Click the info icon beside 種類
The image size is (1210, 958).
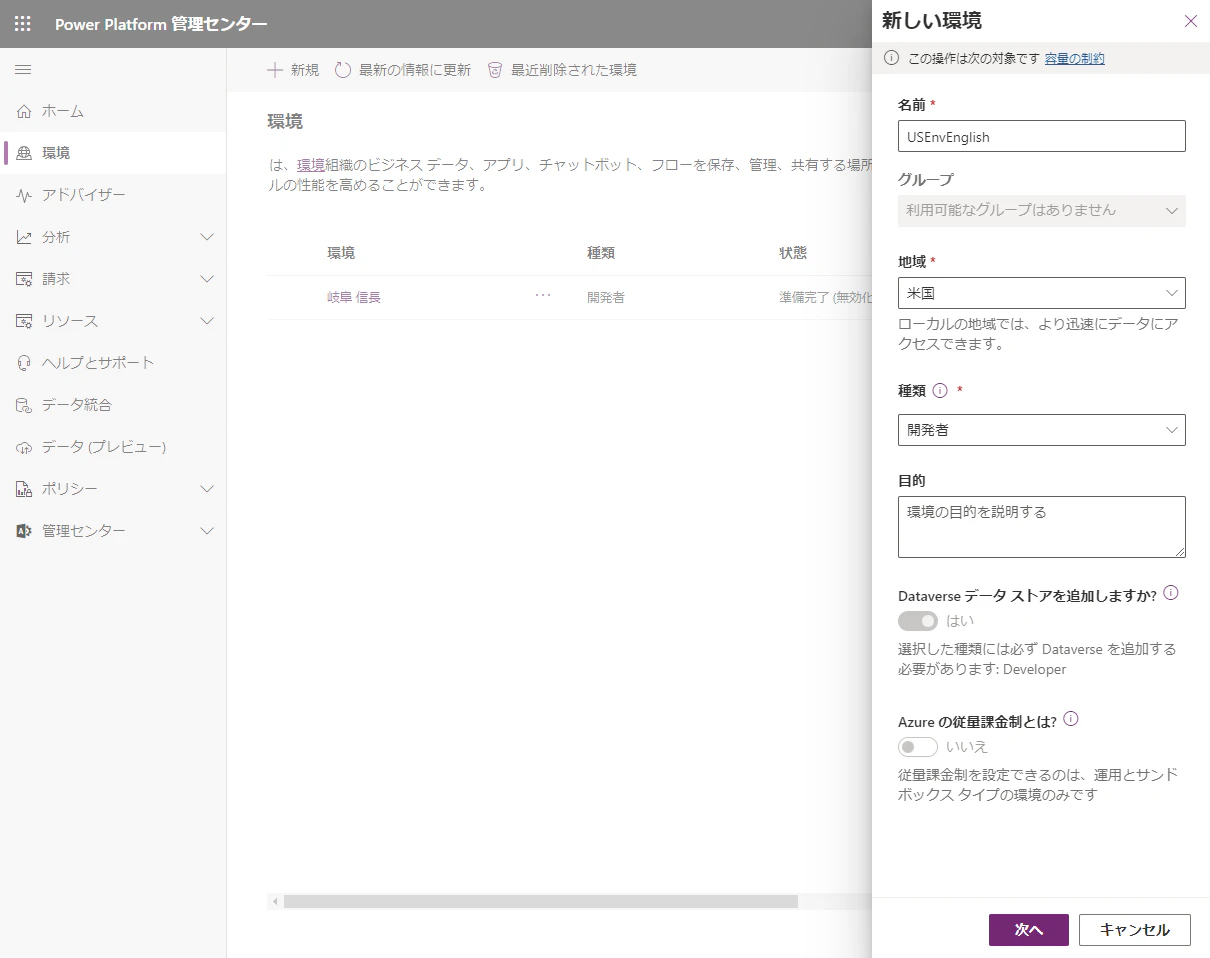tap(940, 391)
